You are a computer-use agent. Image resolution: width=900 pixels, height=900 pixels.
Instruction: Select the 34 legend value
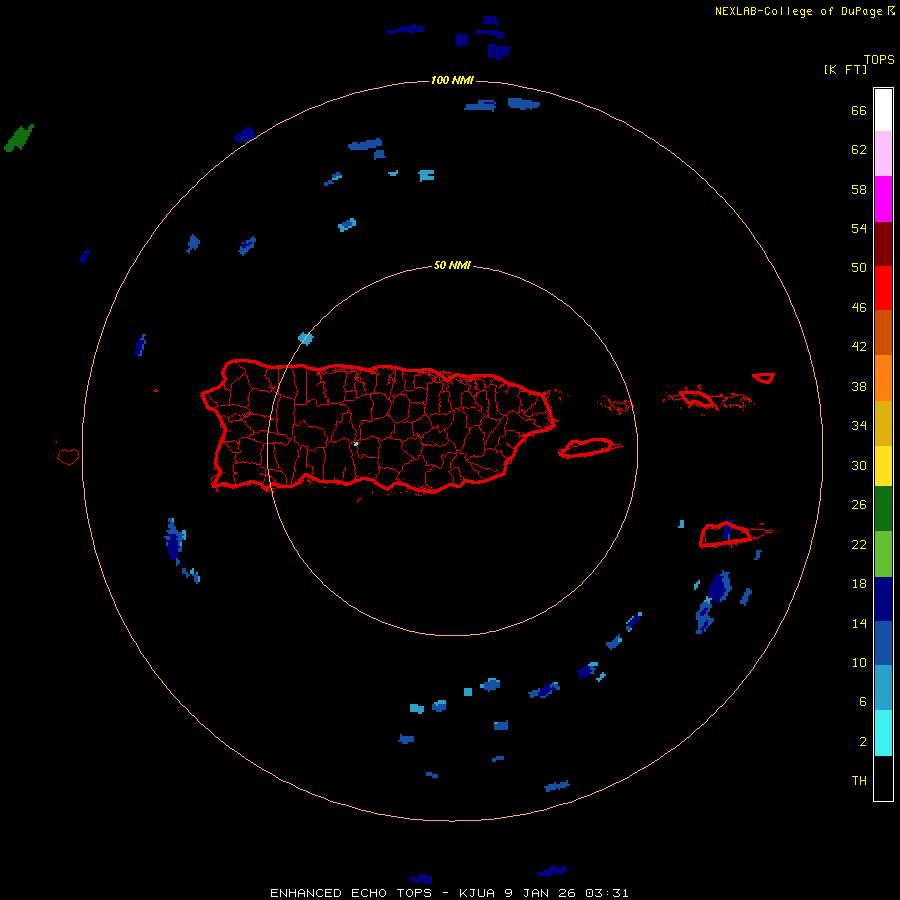pos(859,425)
